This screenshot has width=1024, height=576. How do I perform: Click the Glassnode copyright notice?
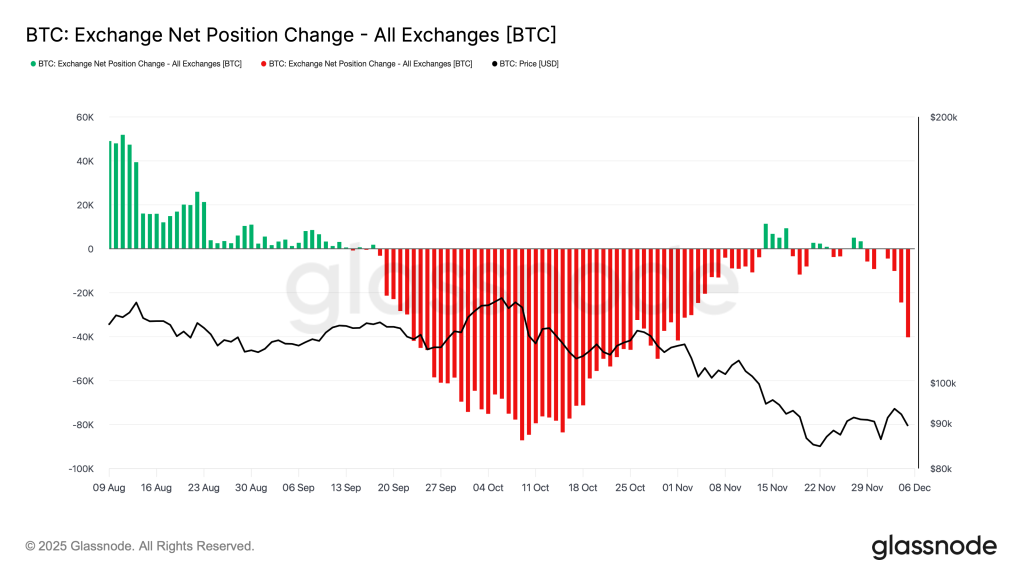coord(140,546)
